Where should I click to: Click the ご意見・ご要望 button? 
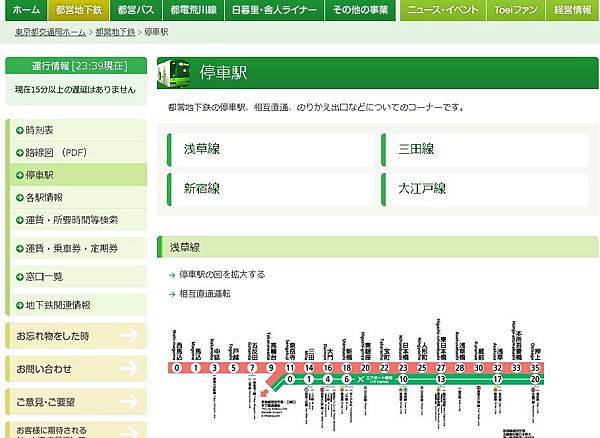tap(76, 402)
